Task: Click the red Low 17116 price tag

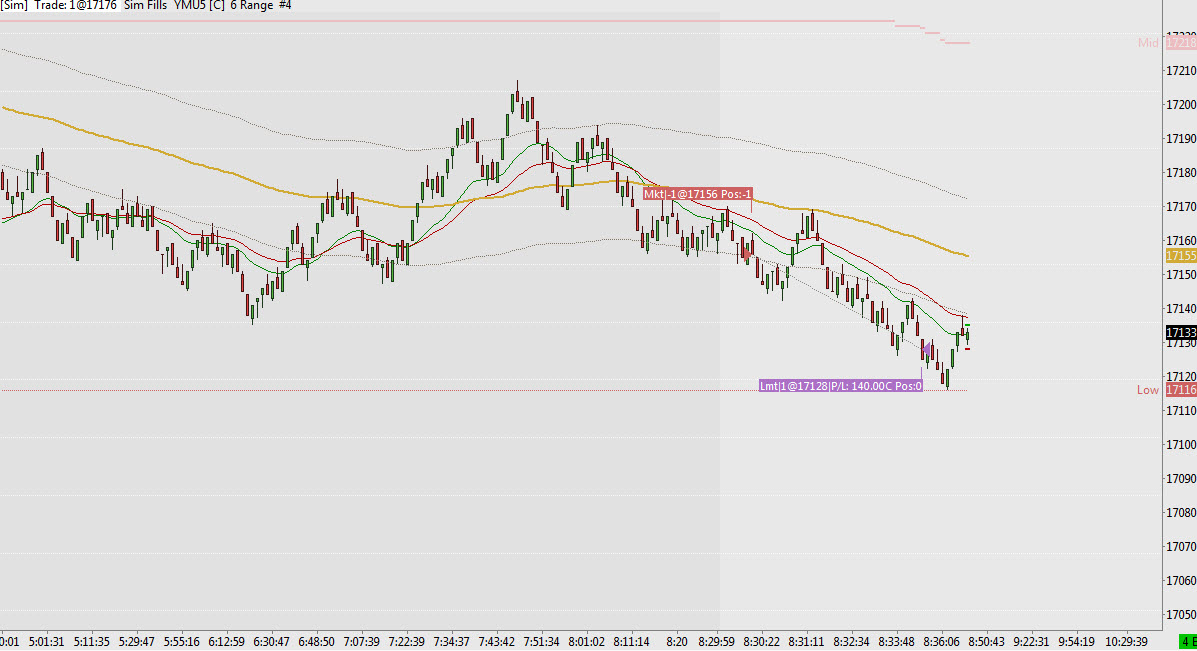Action: coord(1181,390)
